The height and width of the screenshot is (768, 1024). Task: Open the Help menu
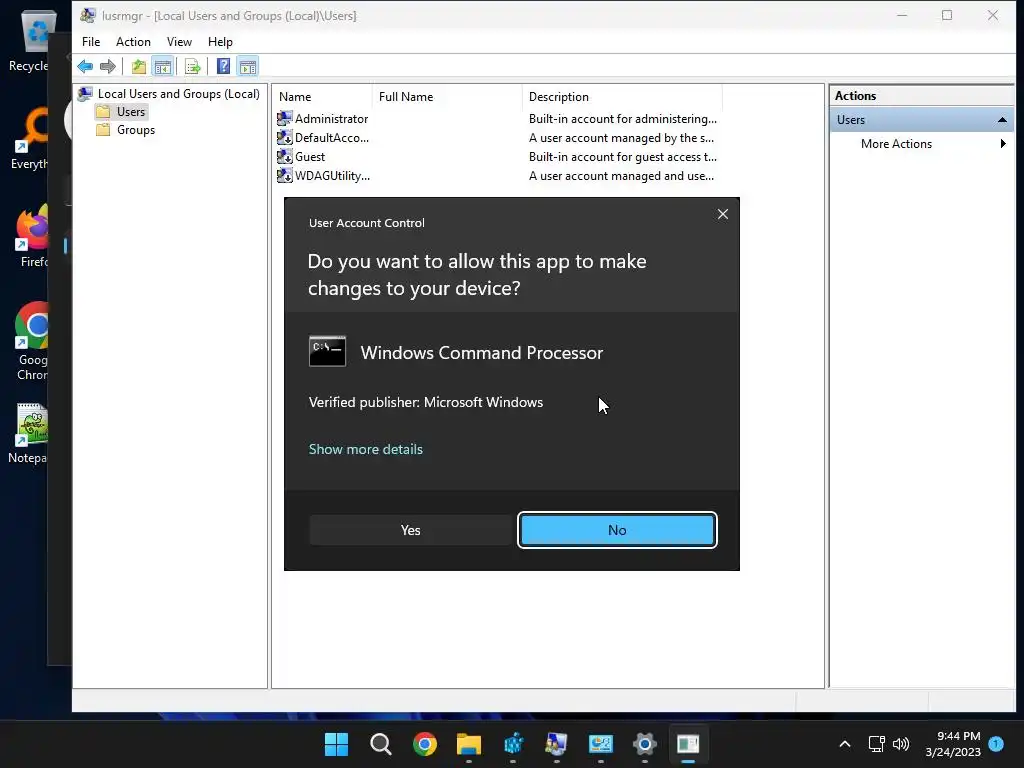click(x=220, y=42)
